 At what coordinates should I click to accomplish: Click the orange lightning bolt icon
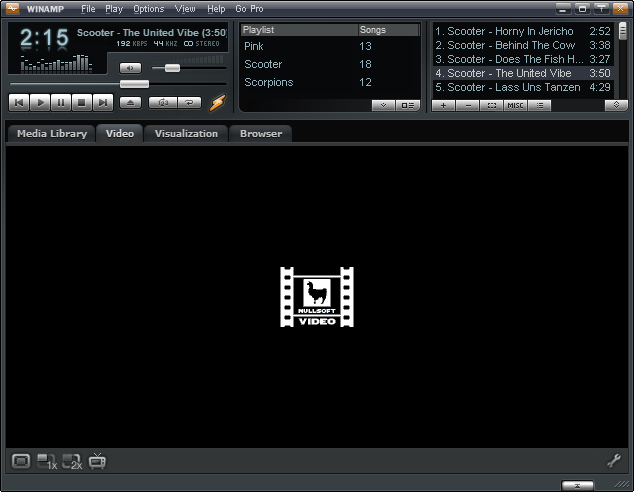(x=217, y=103)
